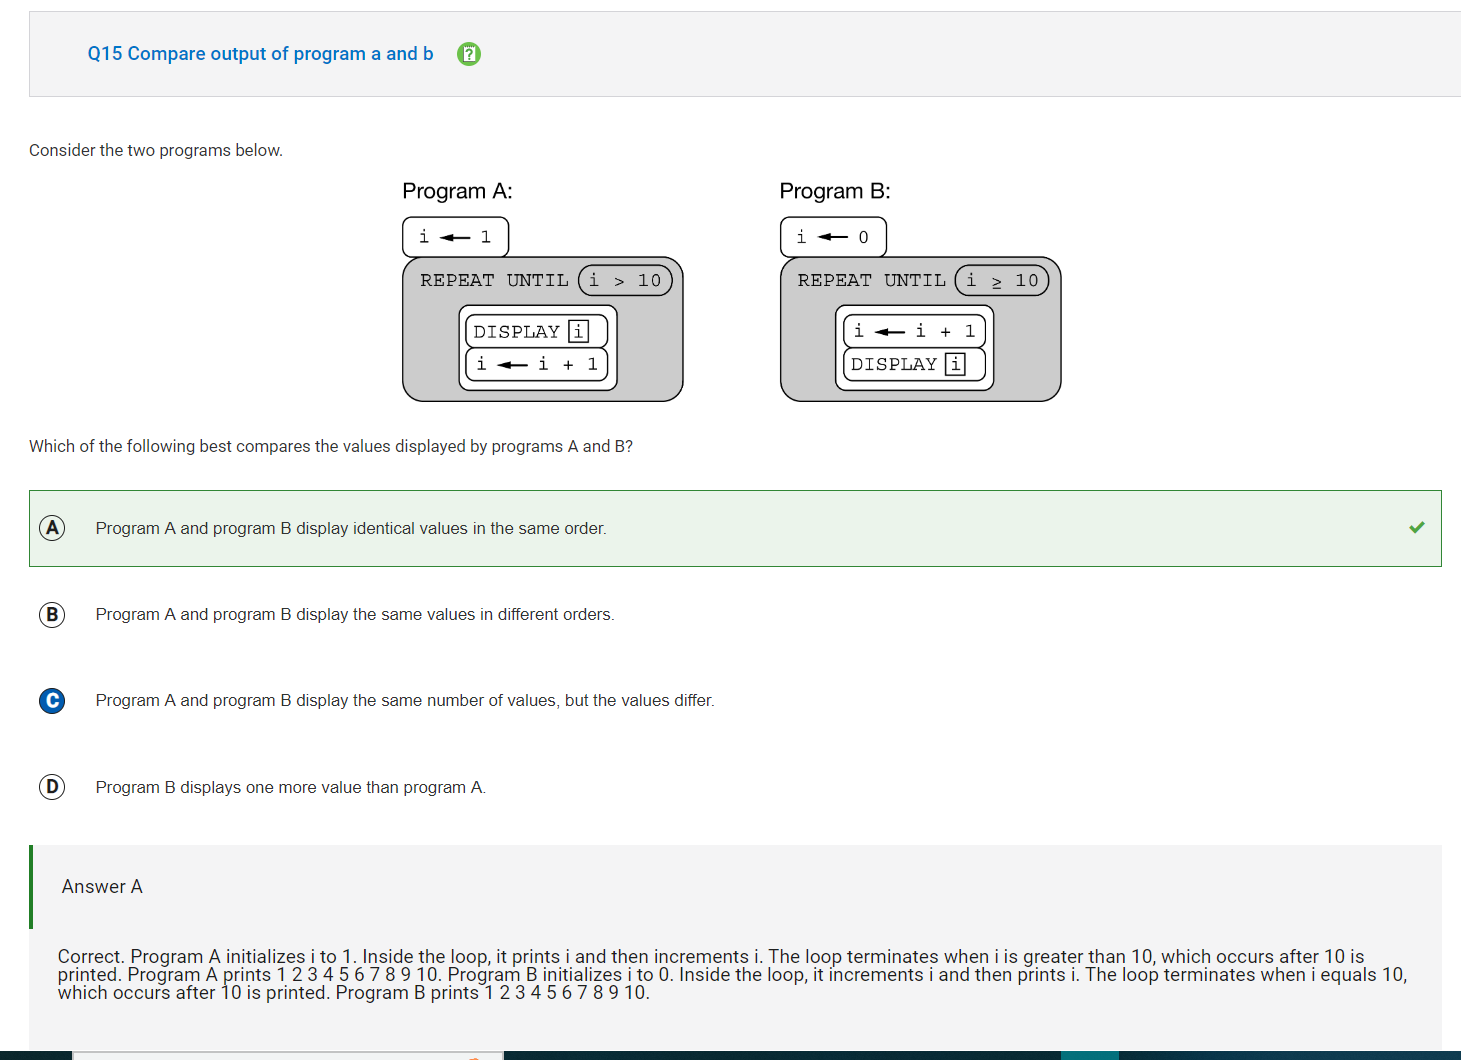Click text 'display identical values in the same order'
This screenshot has height=1060, width=1461.
450,528
